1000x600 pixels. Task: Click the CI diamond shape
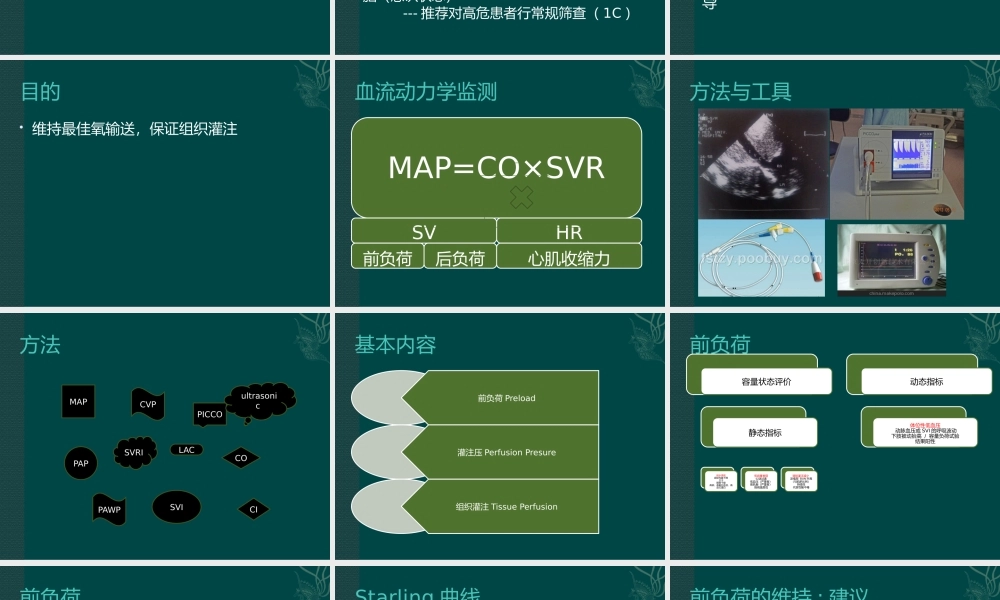[253, 508]
